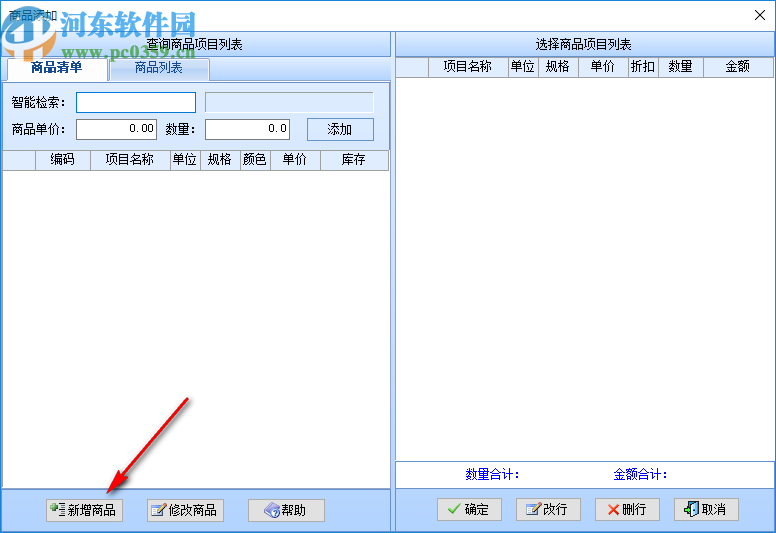Image resolution: width=776 pixels, height=533 pixels.
Task: Focus the 智能检索 search field
Action: click(x=136, y=102)
